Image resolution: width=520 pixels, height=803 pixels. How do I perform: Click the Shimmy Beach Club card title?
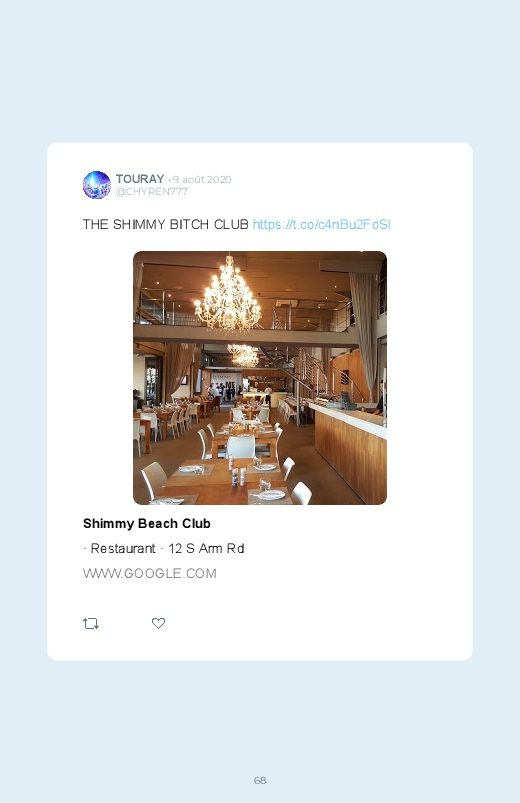pyautogui.click(x=147, y=523)
